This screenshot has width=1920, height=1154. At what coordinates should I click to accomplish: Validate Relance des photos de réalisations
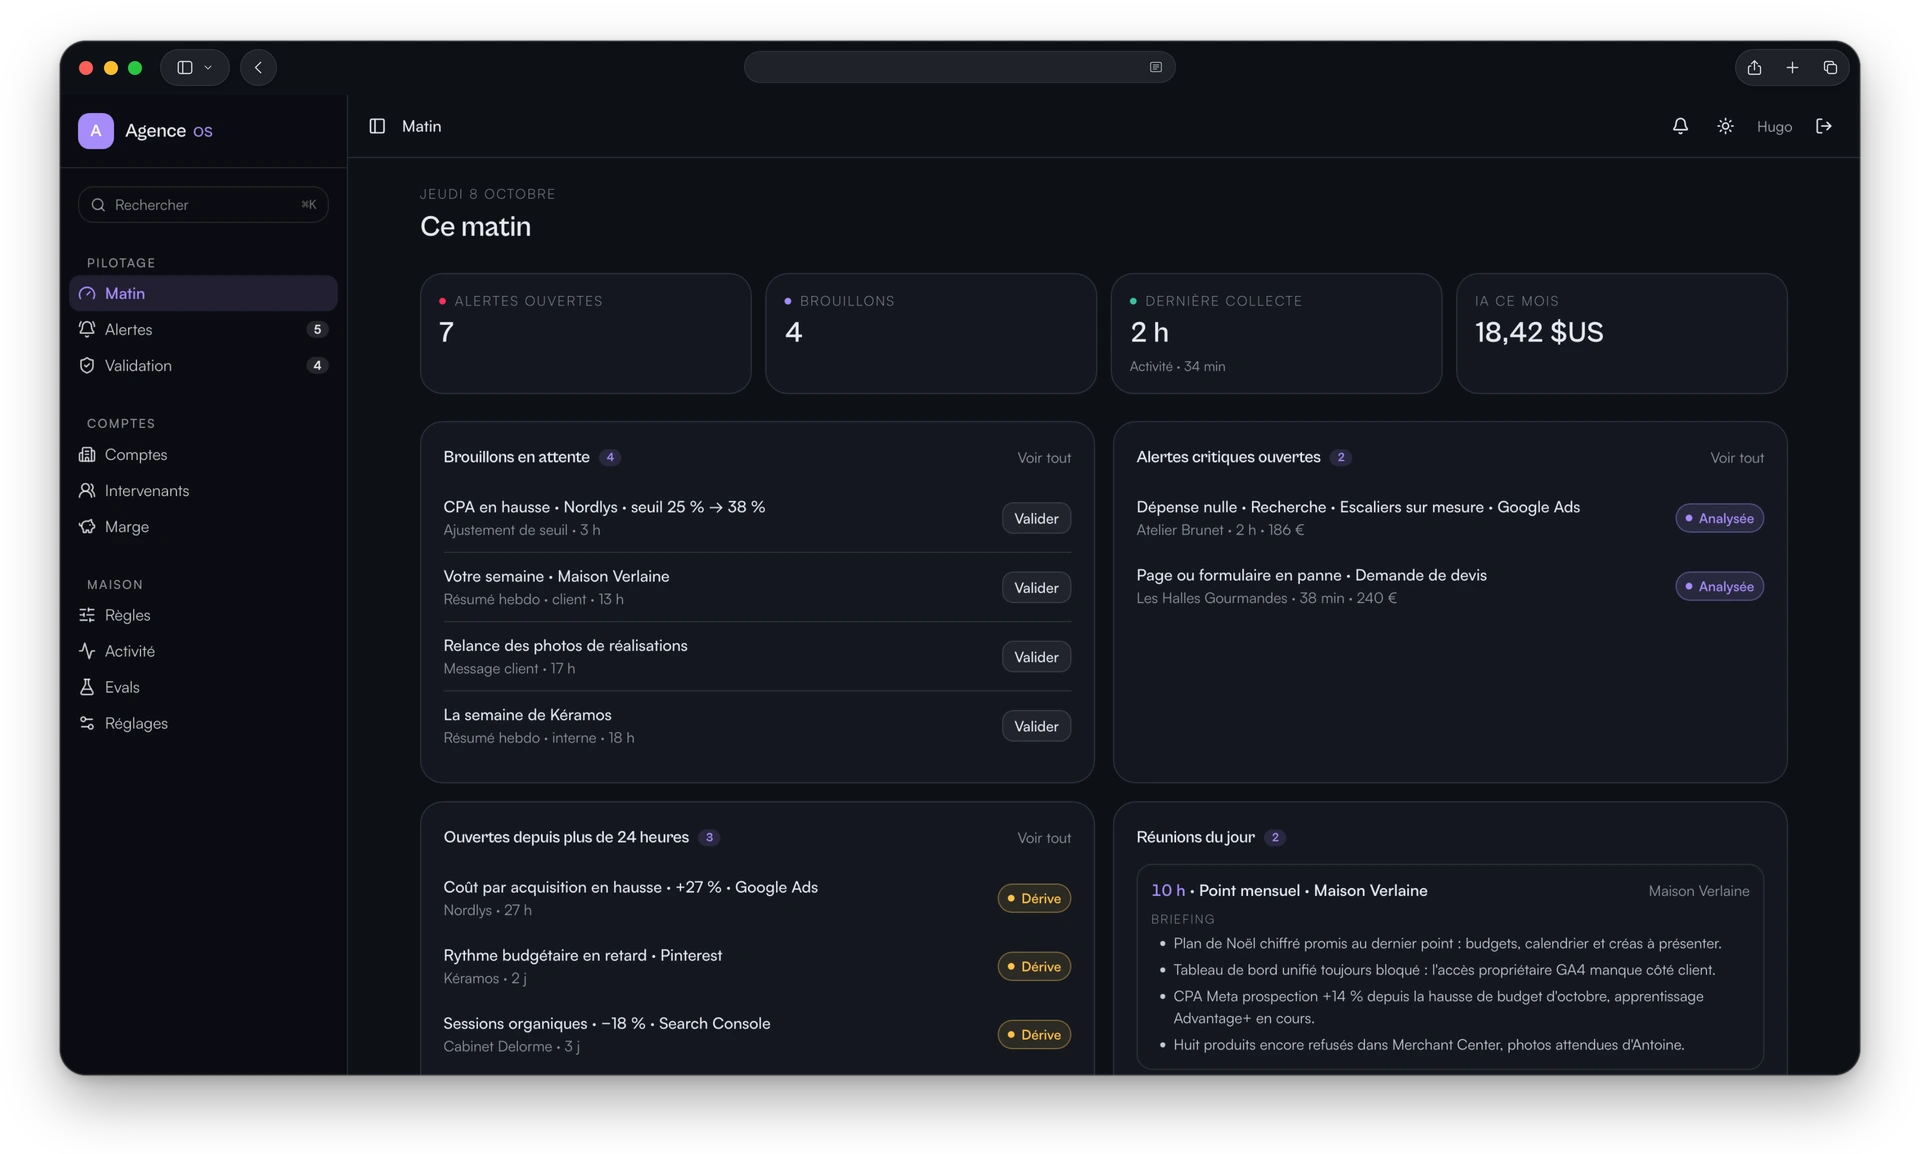pyautogui.click(x=1036, y=656)
